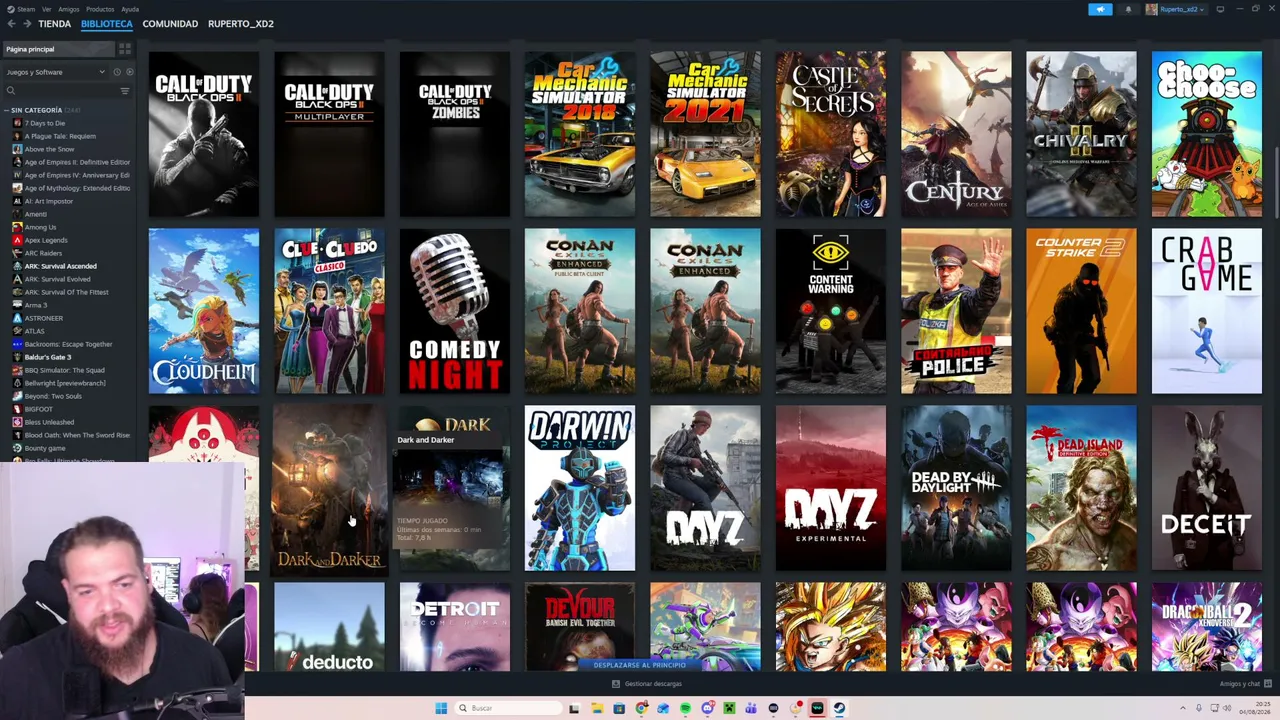Open the Manage Downloads icon

pos(615,684)
